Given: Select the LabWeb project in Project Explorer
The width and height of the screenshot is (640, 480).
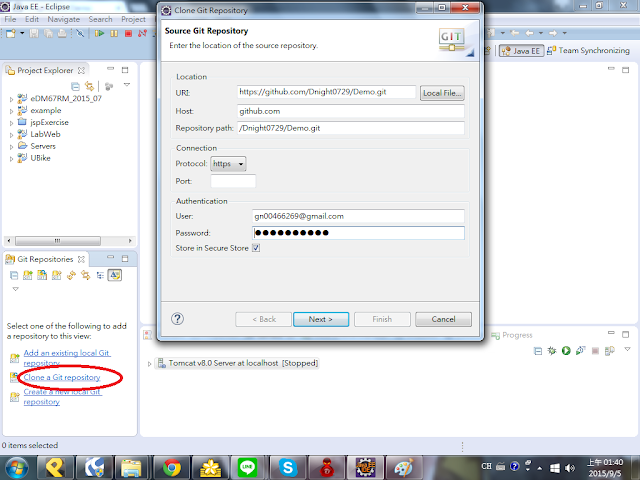Looking at the screenshot, I should click(x=45, y=134).
